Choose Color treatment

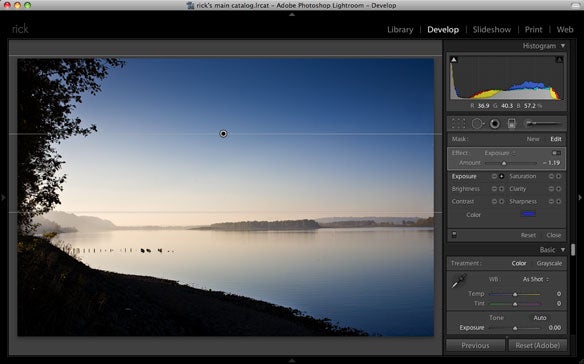519,263
